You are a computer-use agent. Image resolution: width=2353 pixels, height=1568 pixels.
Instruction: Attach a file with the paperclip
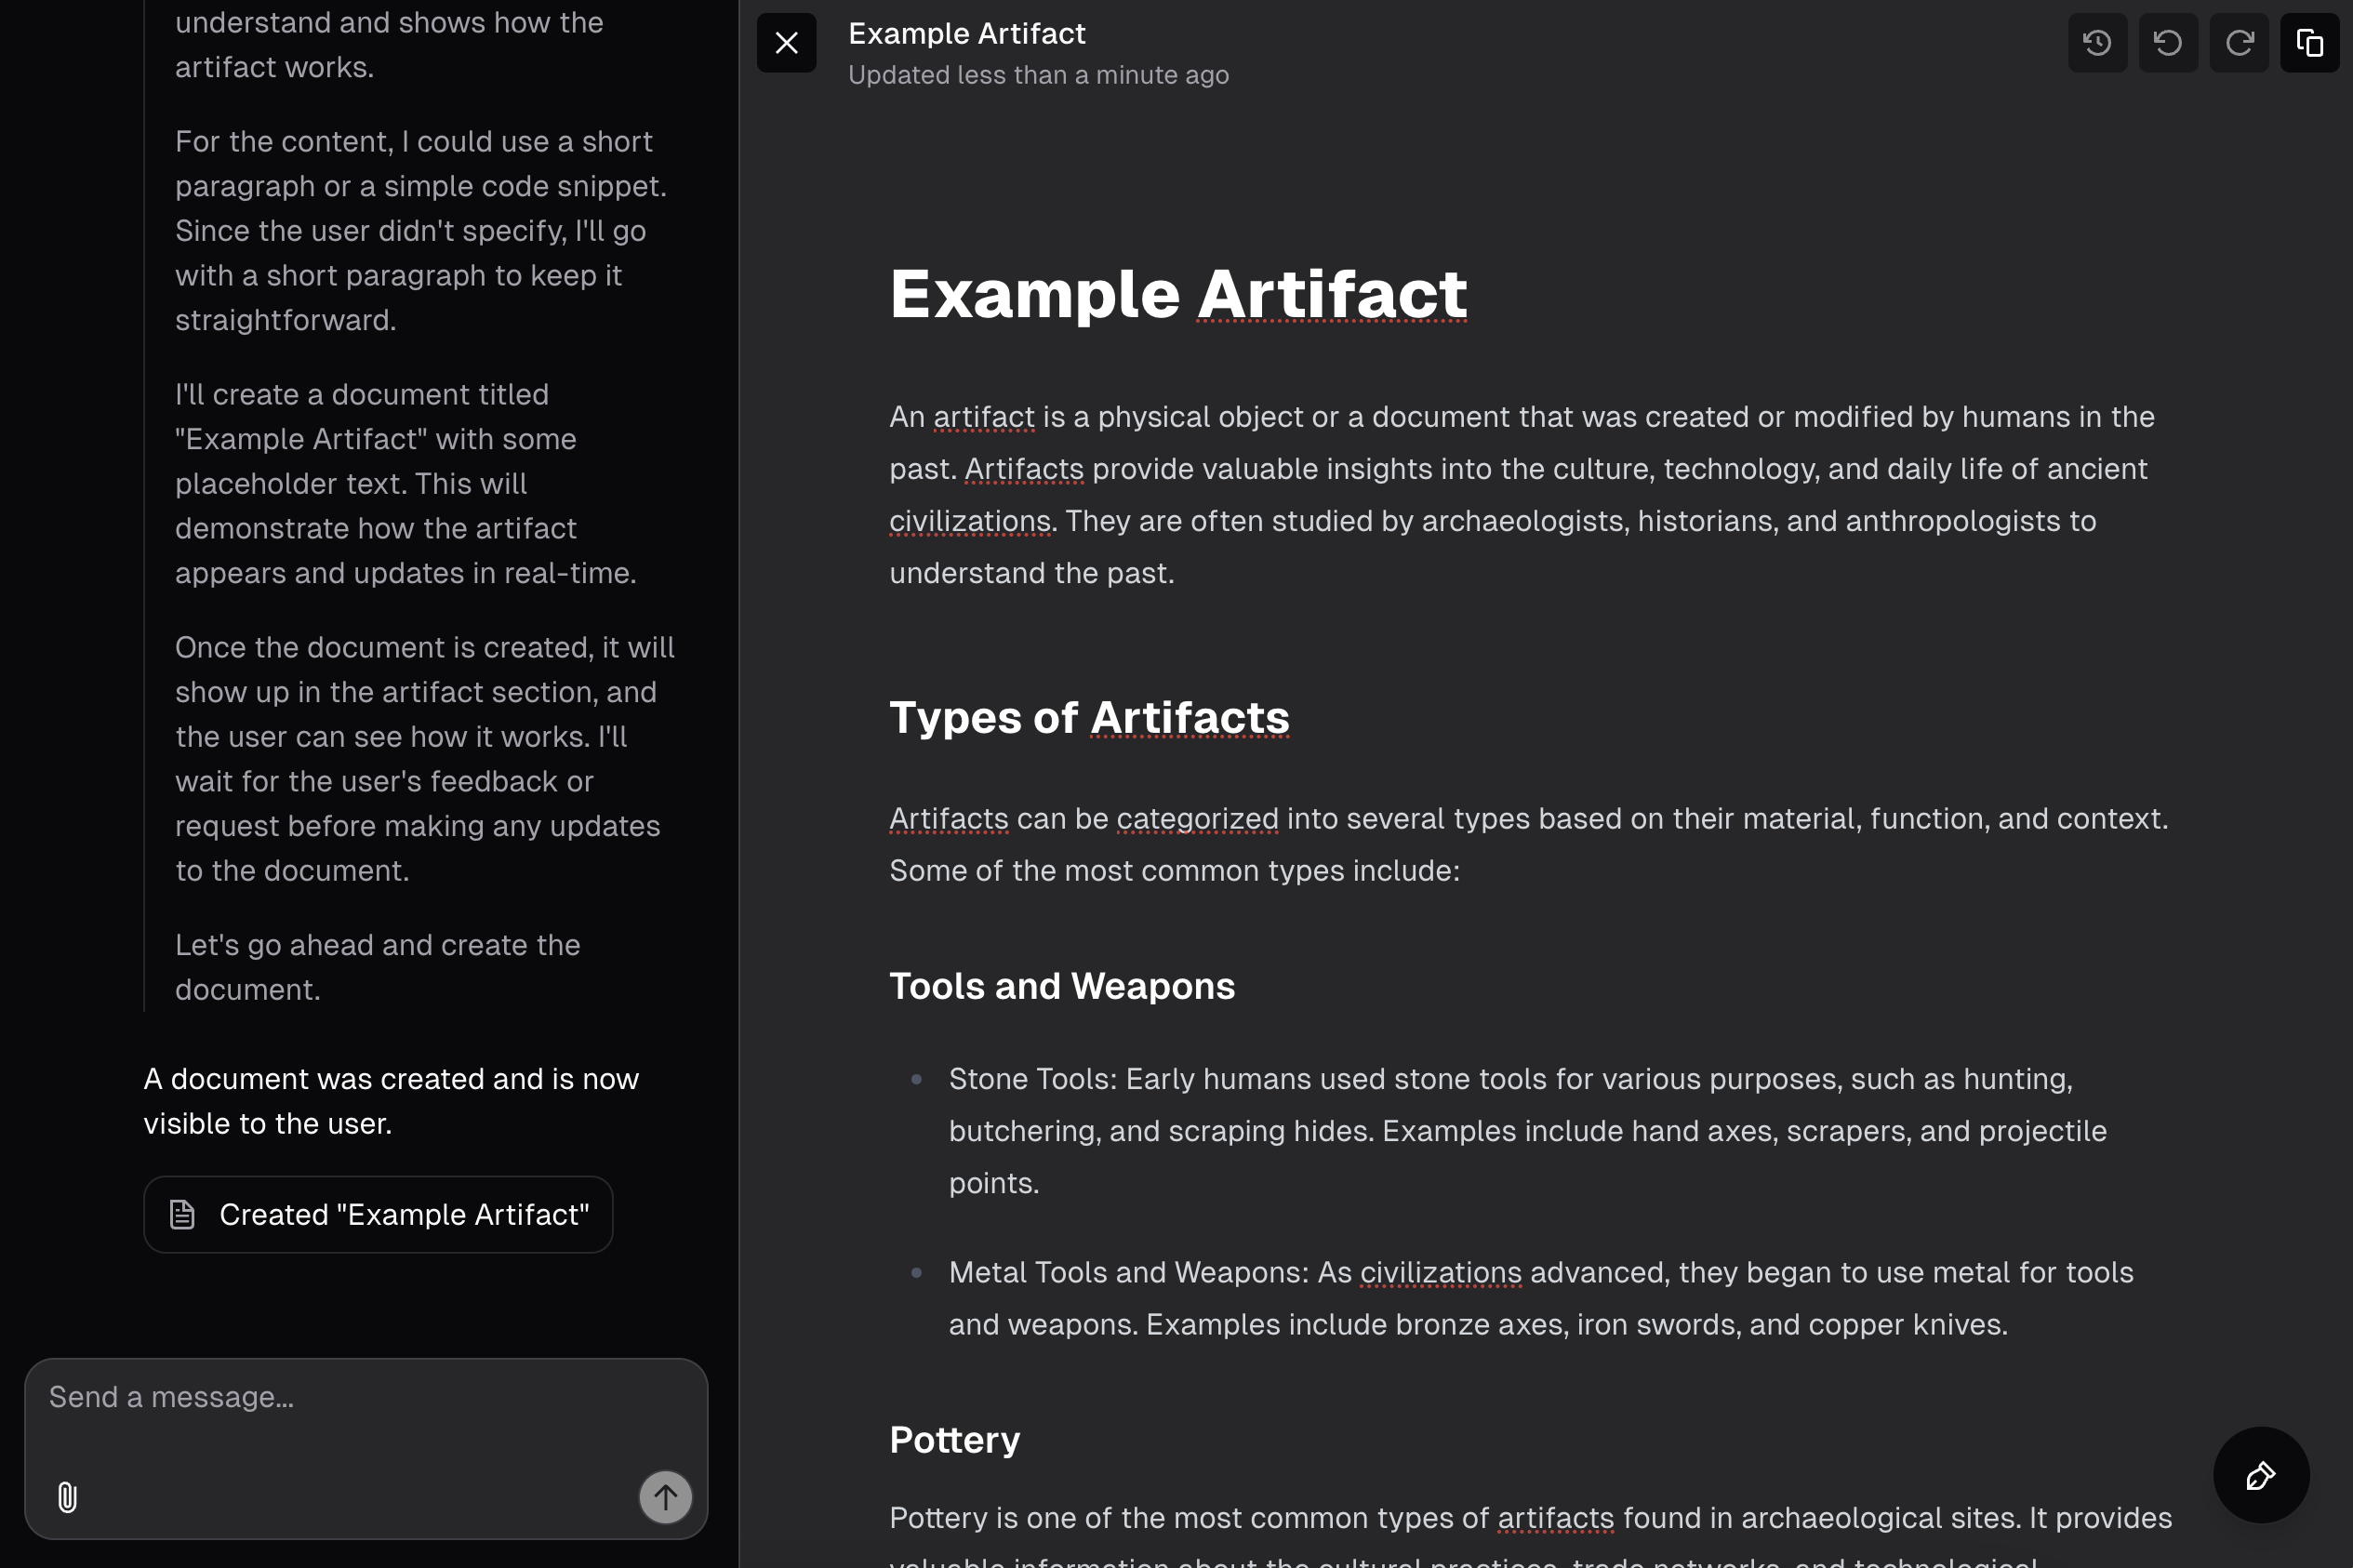point(67,1497)
